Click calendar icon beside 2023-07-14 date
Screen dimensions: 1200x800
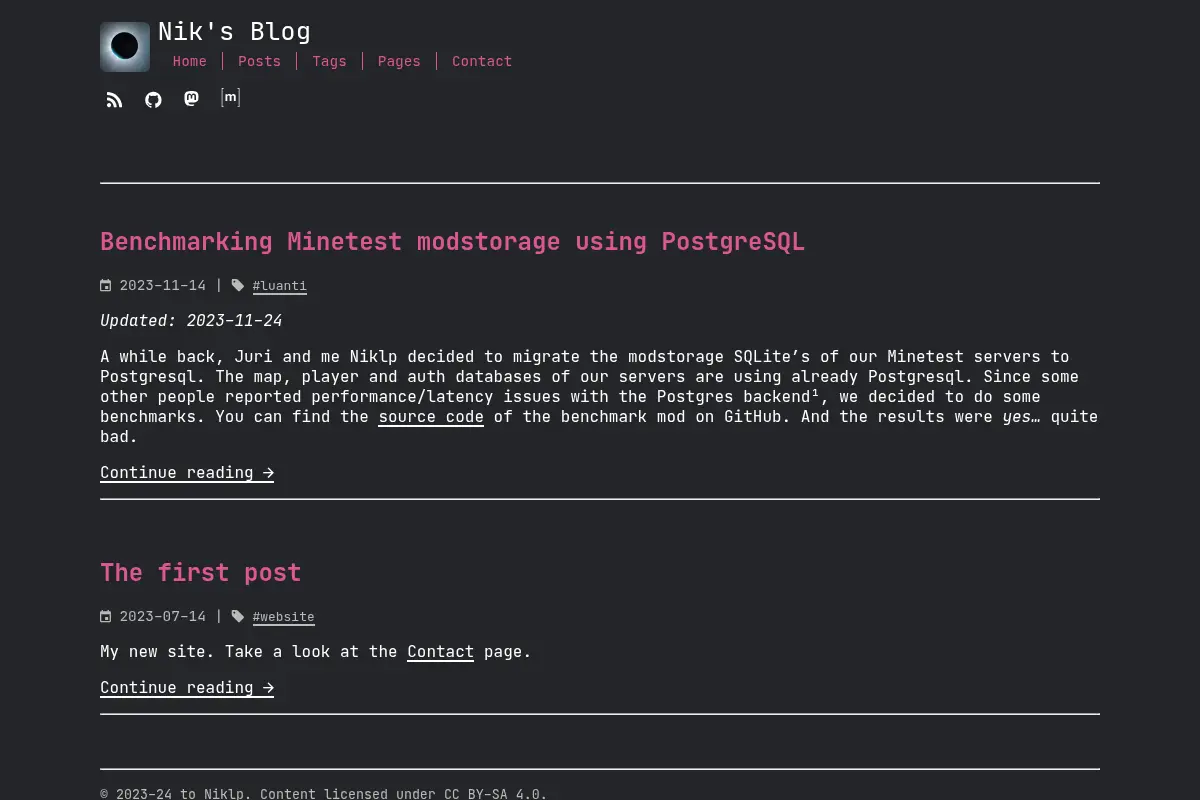pyautogui.click(x=106, y=616)
